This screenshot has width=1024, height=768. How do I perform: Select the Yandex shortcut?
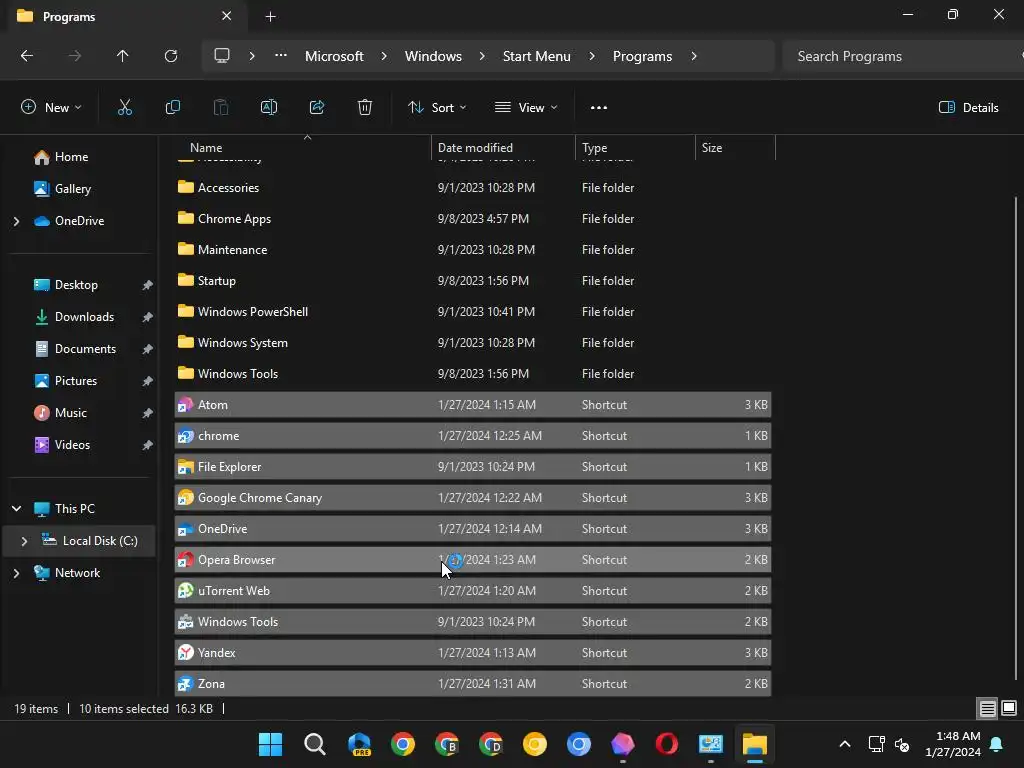[x=473, y=653]
